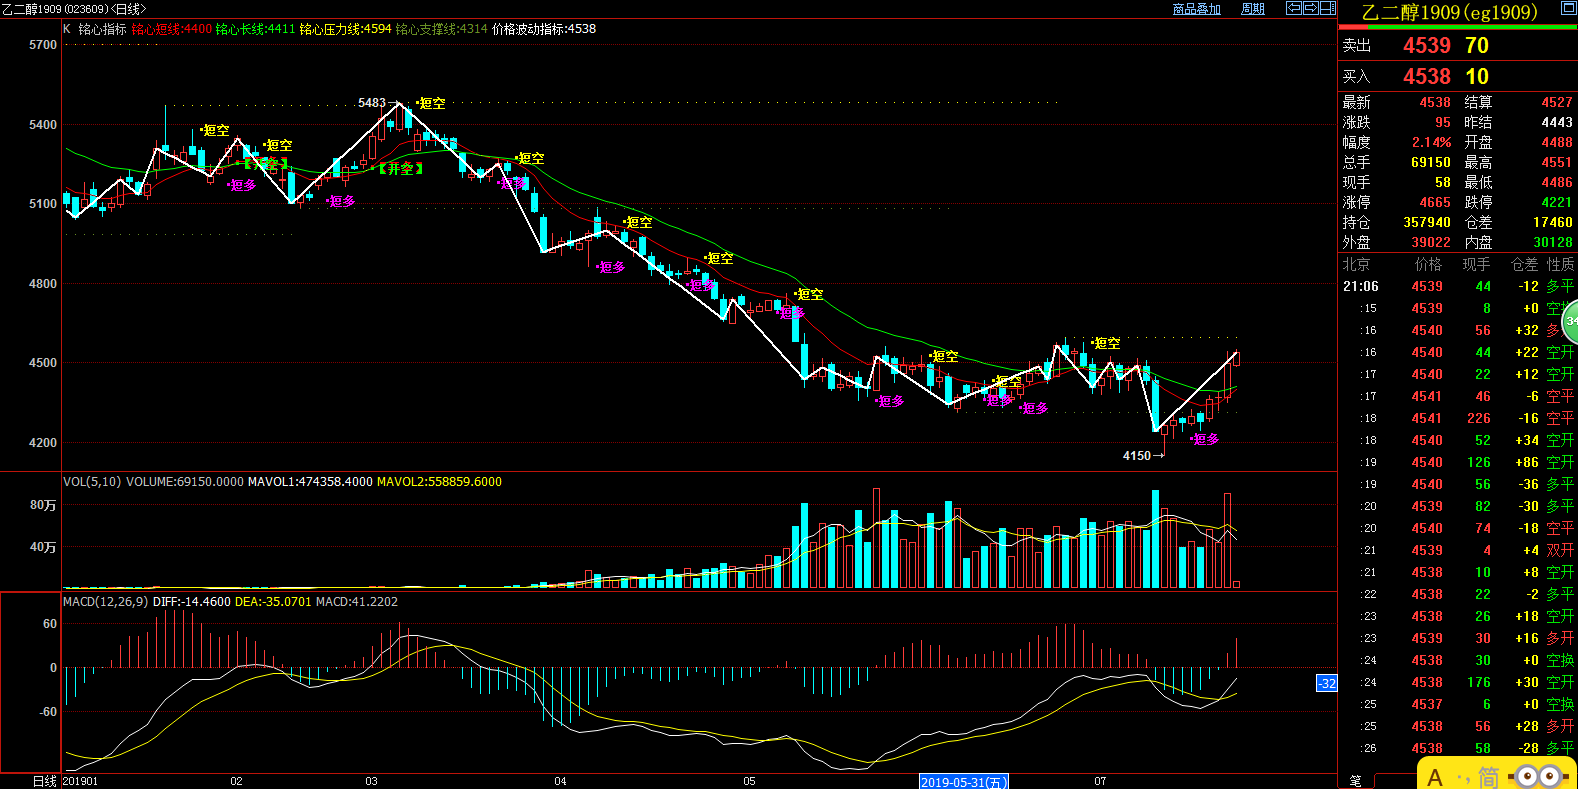Click the 201901 time axis label

[x=80, y=781]
